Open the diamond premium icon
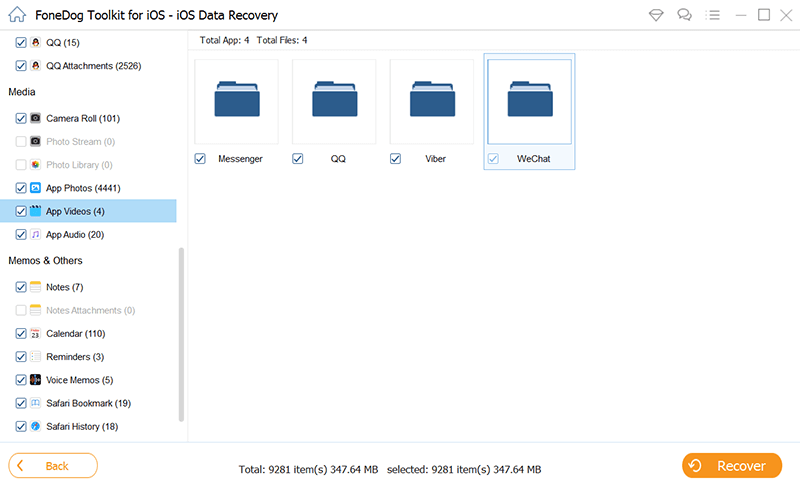Viewport: 800px width, 489px height. [656, 15]
